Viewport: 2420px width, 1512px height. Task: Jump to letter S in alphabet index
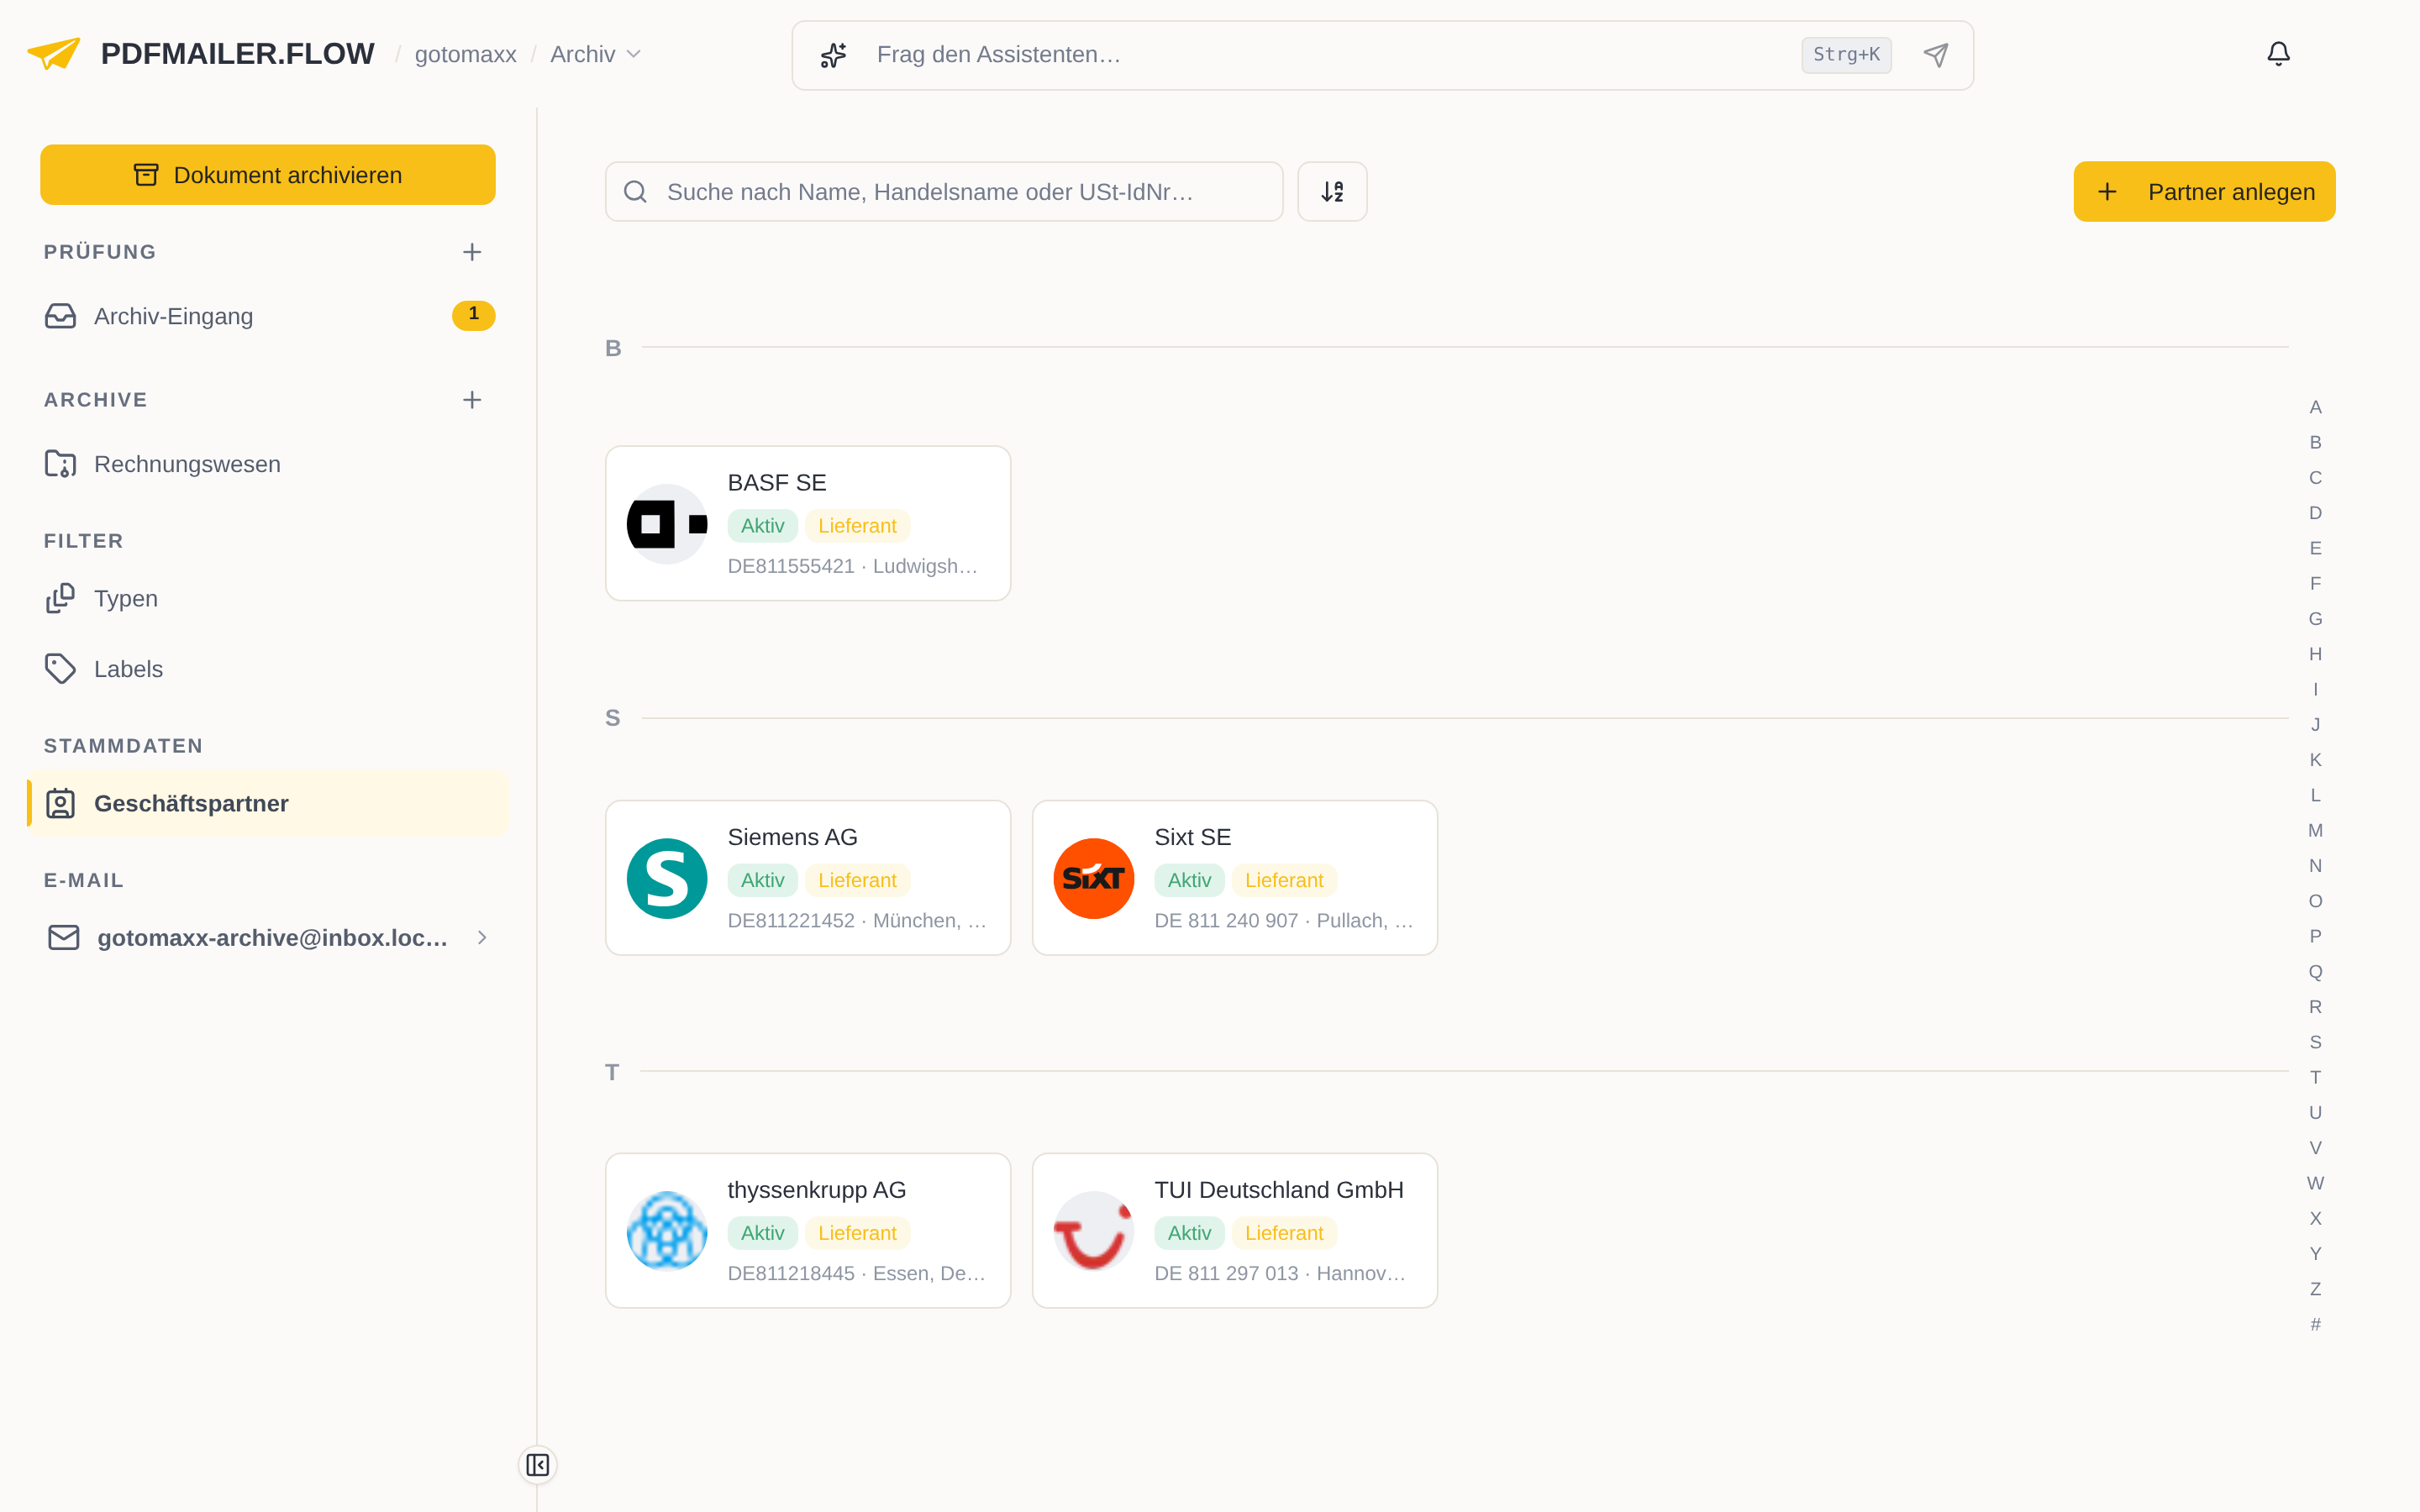[x=2315, y=1042]
